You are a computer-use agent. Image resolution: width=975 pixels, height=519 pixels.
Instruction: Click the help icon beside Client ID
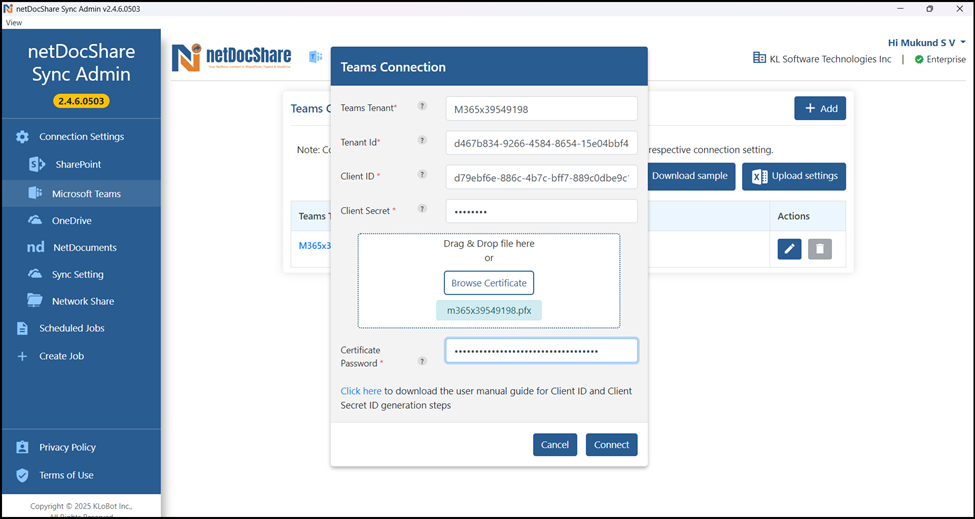point(422,175)
